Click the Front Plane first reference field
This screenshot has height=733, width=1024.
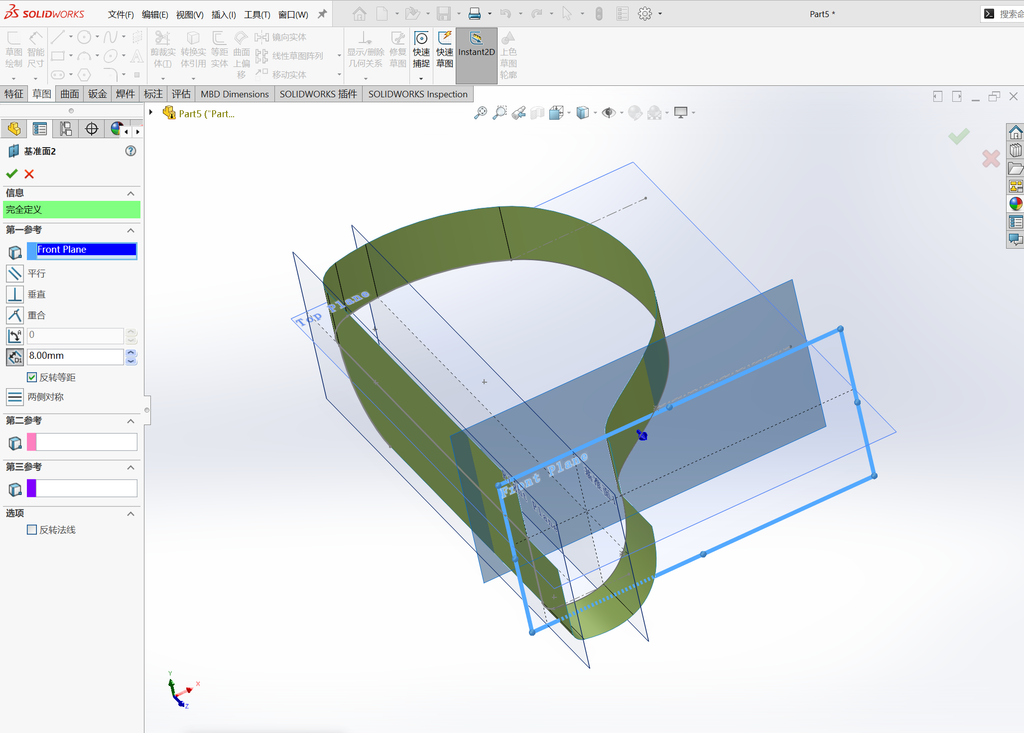(82, 250)
